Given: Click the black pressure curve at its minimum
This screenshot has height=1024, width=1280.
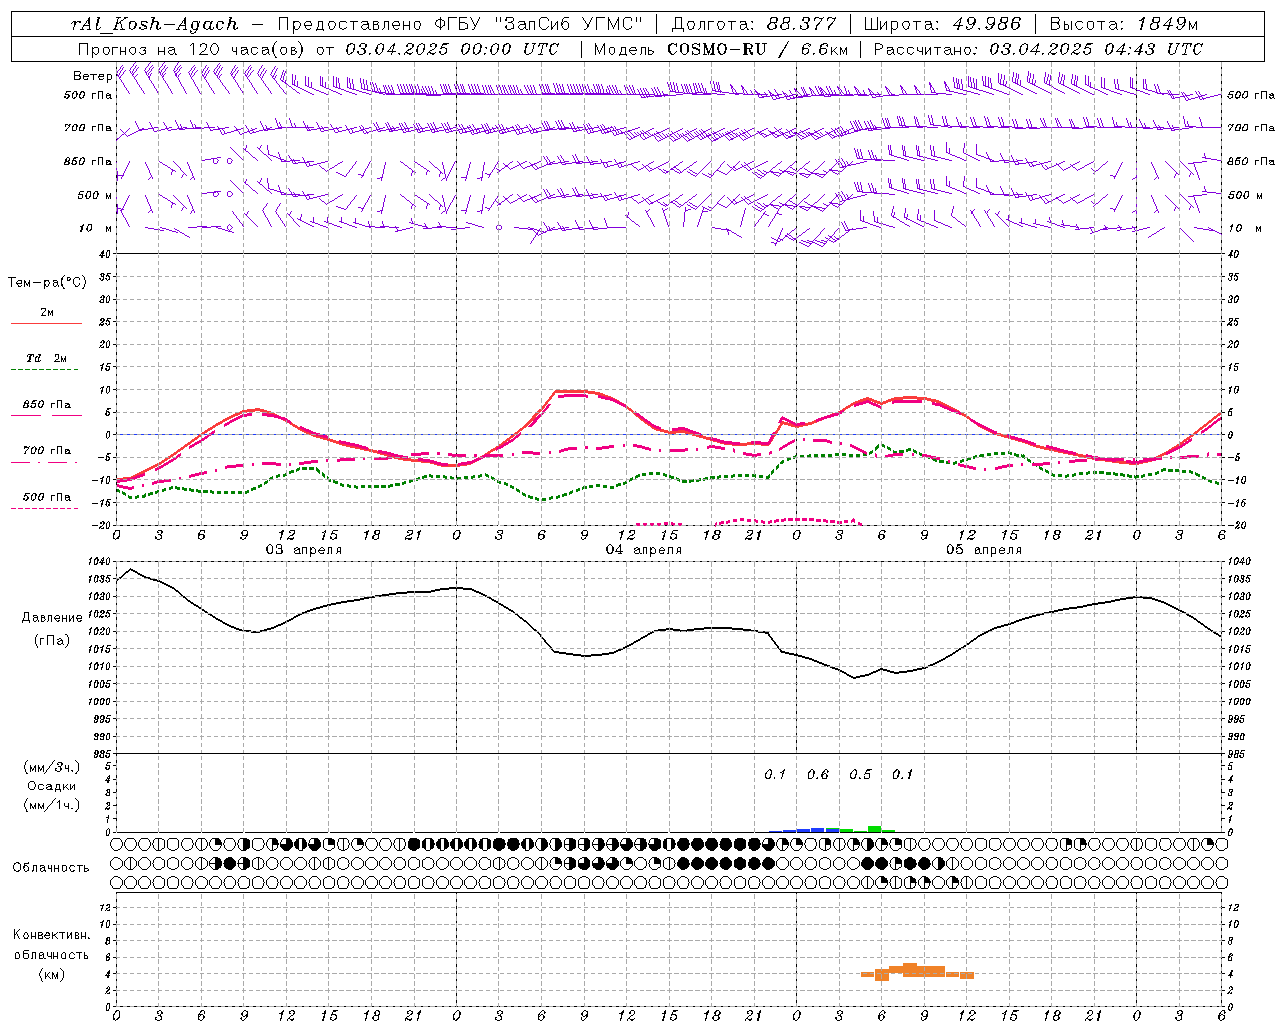Looking at the screenshot, I should tap(855, 677).
